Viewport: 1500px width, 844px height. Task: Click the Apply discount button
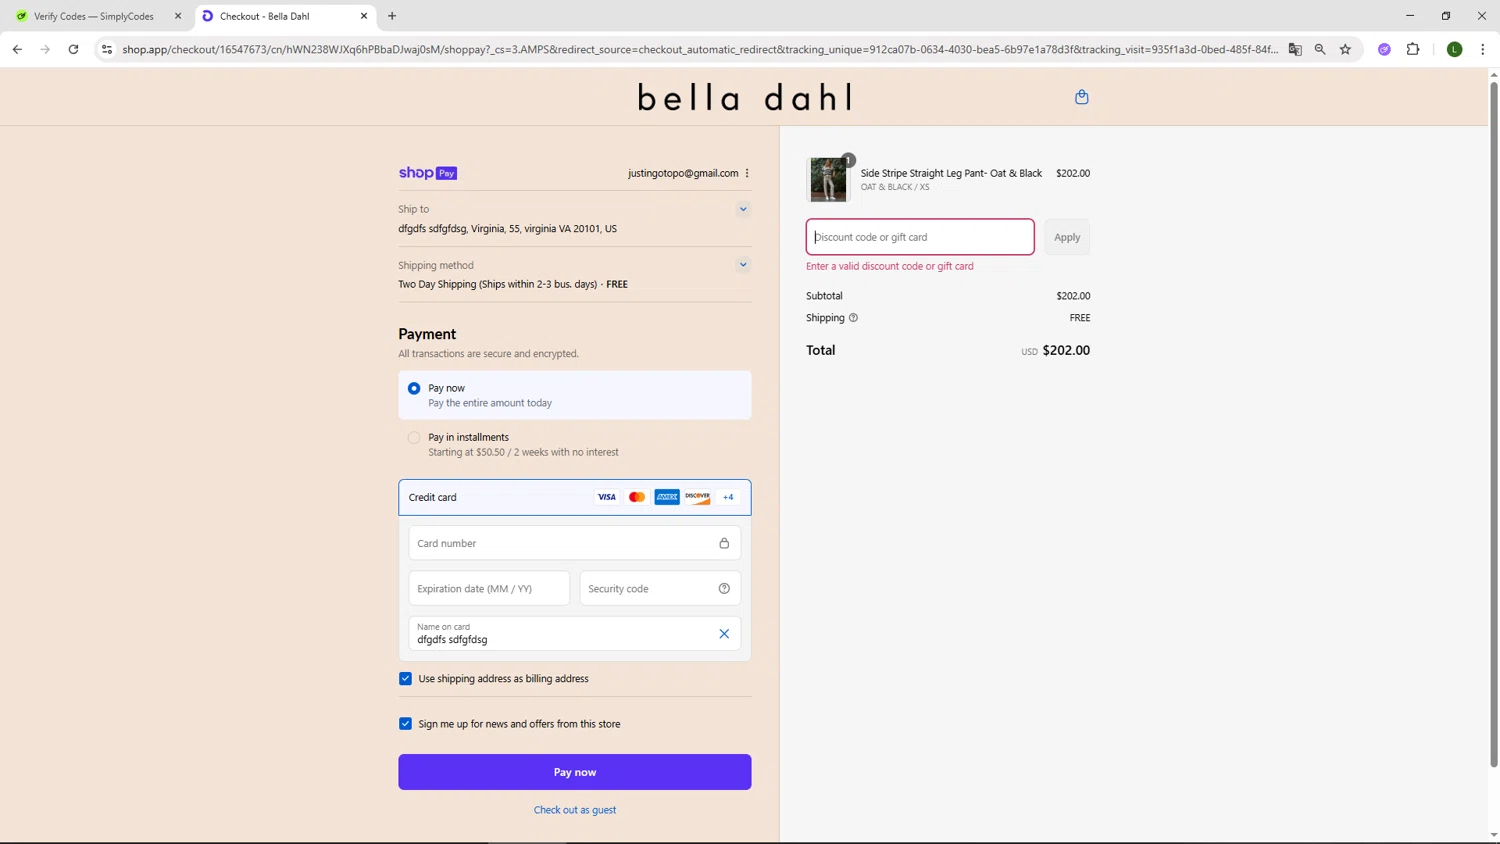pyautogui.click(x=1067, y=237)
